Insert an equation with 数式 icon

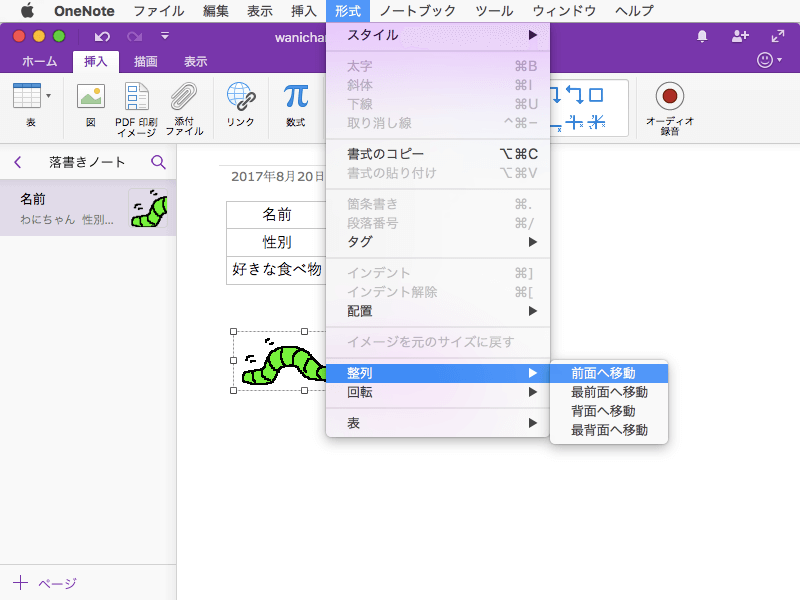pyautogui.click(x=296, y=96)
